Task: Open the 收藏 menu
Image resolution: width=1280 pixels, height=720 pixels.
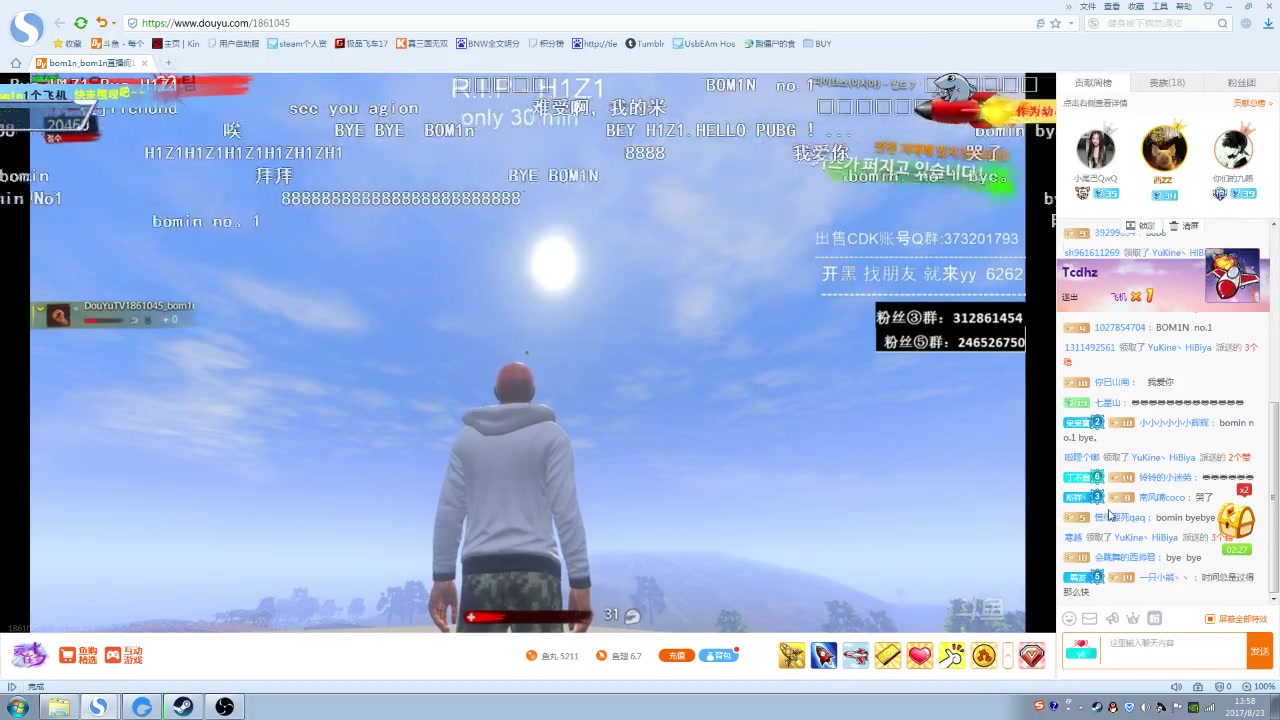Action: (1136, 6)
